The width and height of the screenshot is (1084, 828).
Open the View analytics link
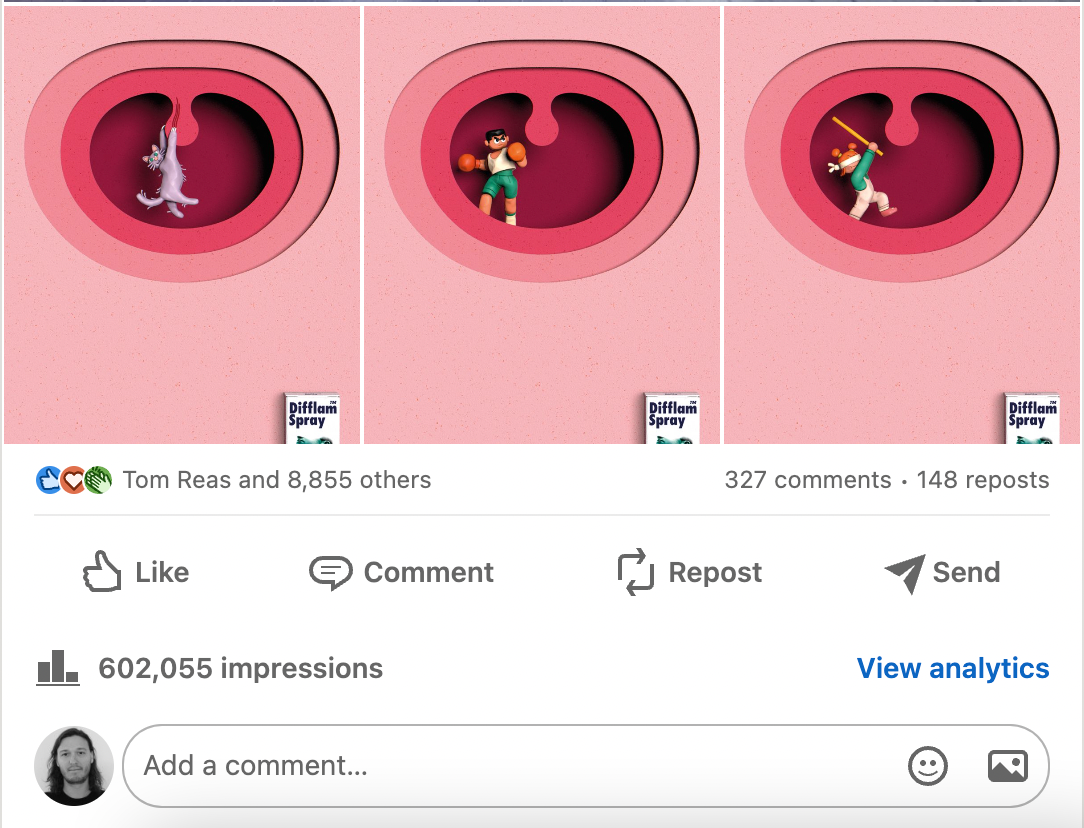pyautogui.click(x=953, y=668)
